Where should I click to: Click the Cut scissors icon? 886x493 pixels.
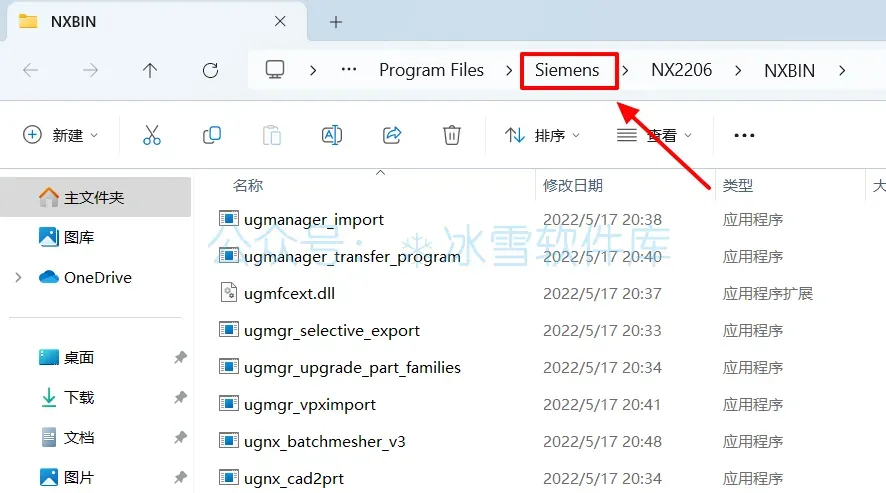pos(151,135)
